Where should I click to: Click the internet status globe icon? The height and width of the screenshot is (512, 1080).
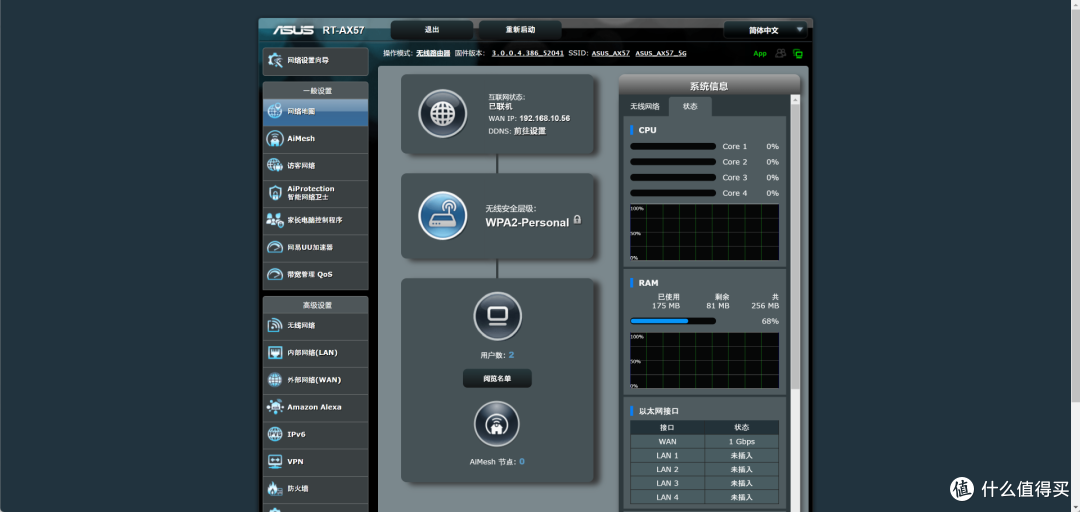[x=443, y=114]
